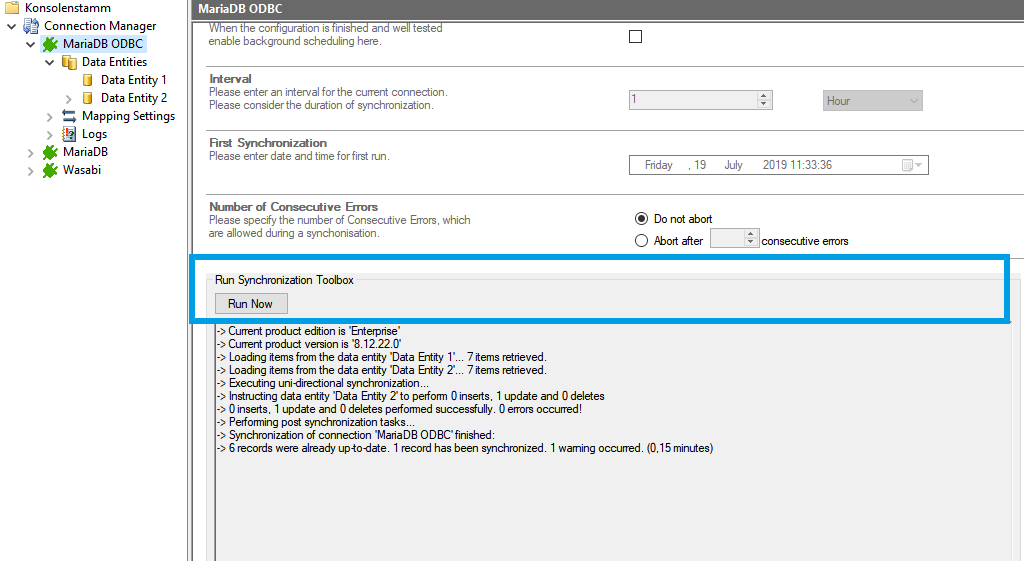Expand the MariaDB connection tree node

tap(31, 152)
